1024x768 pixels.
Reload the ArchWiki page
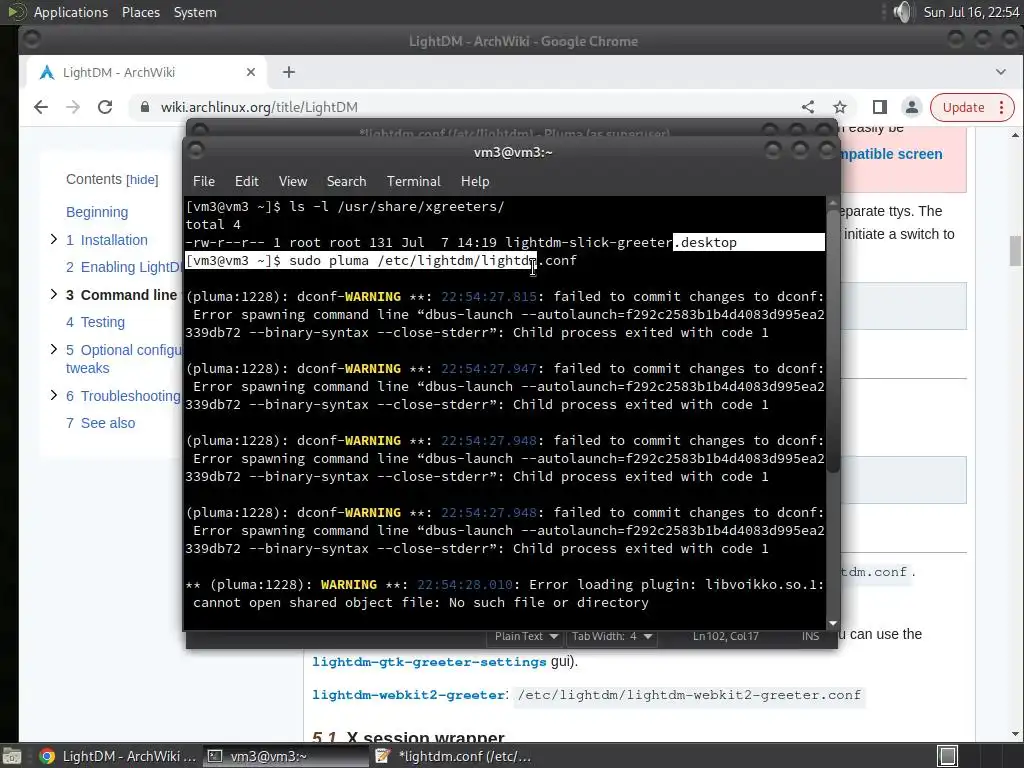[x=105, y=107]
